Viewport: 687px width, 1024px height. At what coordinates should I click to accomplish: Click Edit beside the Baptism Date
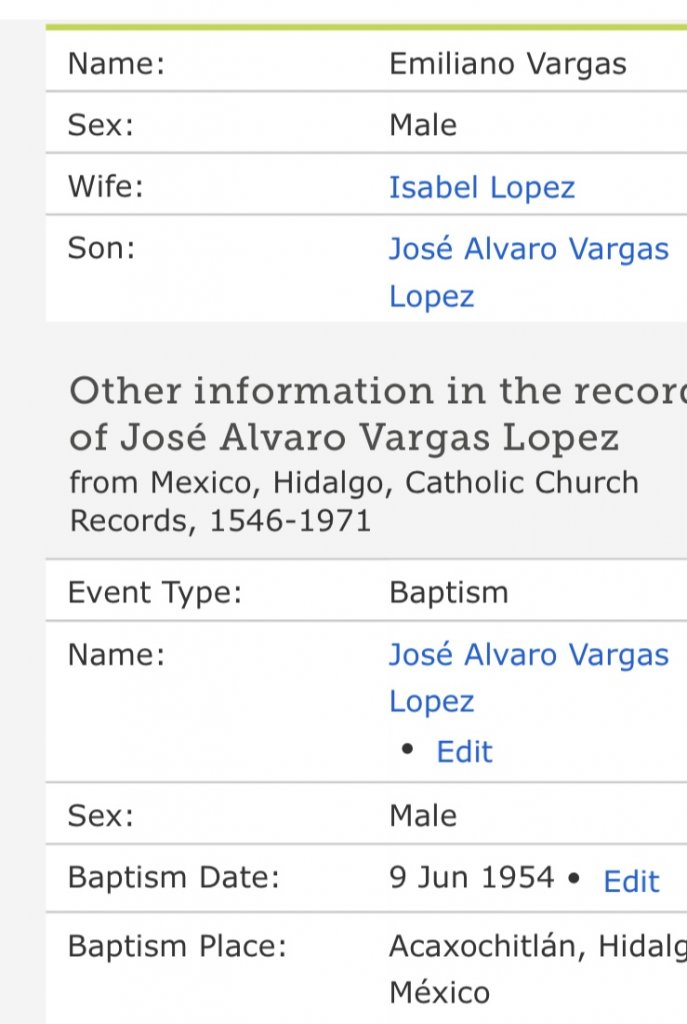click(x=631, y=881)
